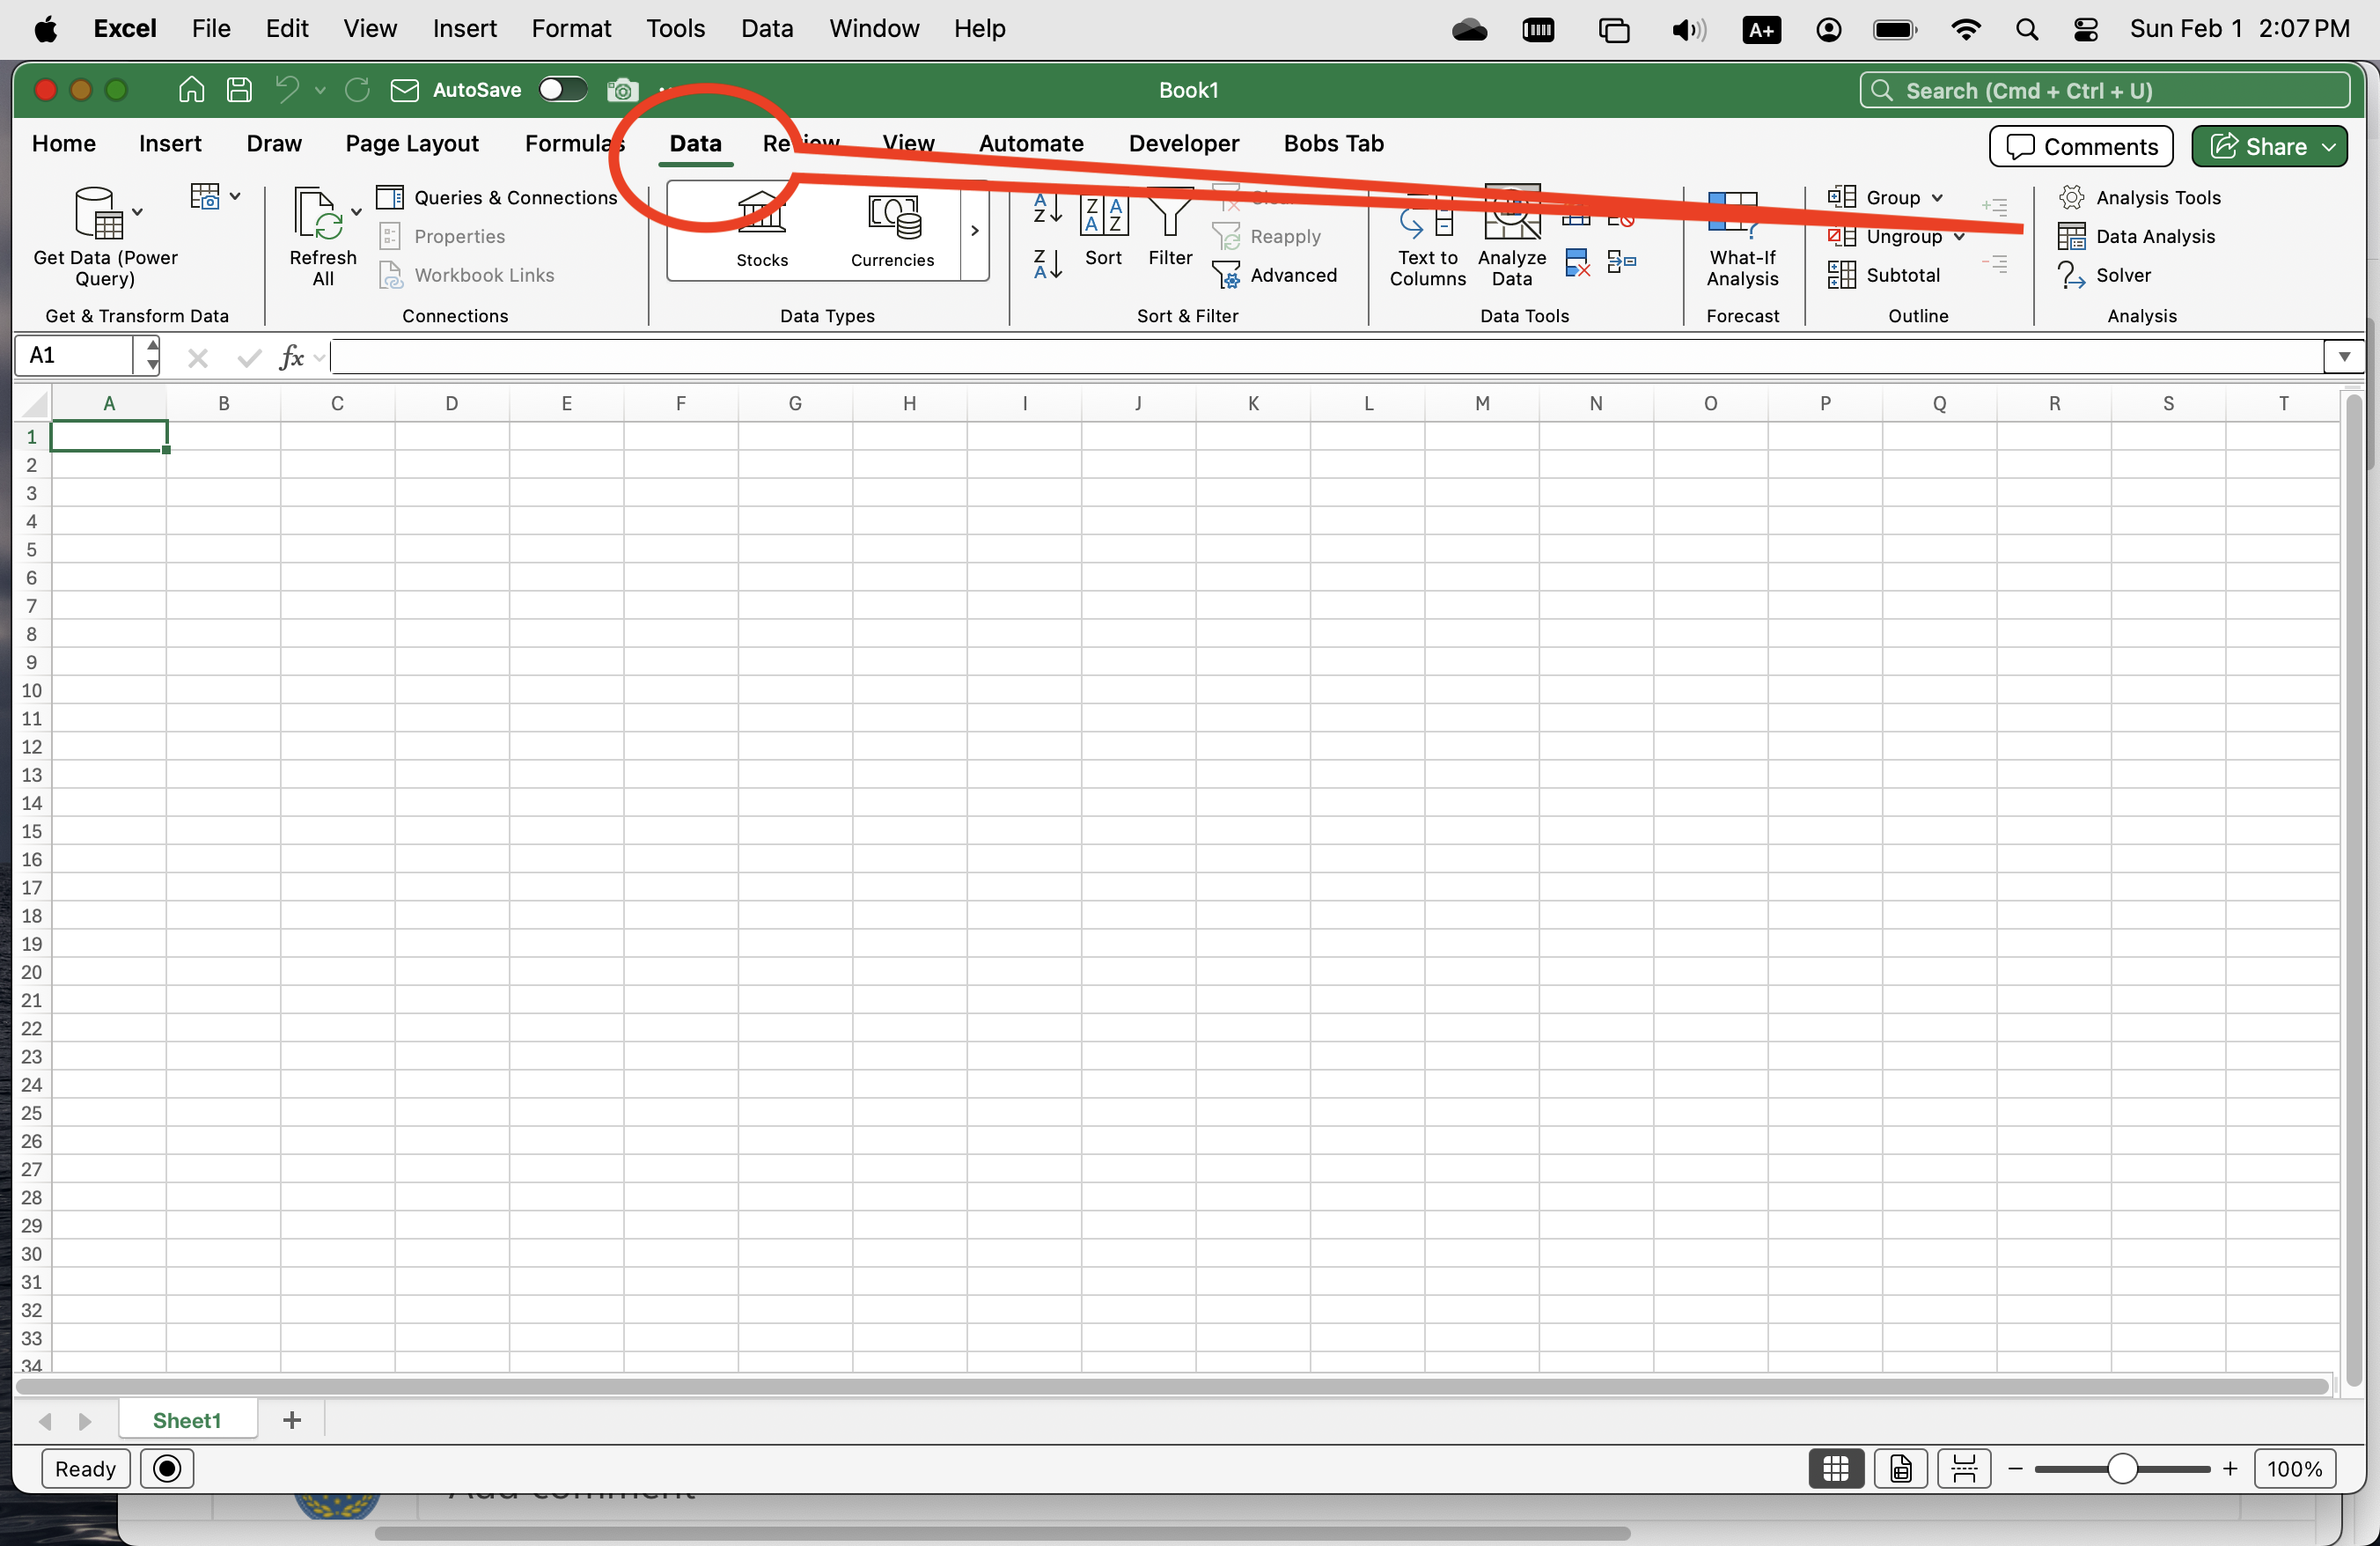This screenshot has height=1546, width=2380.
Task: Open the Undo history dropdown arrow
Action: [x=320, y=90]
